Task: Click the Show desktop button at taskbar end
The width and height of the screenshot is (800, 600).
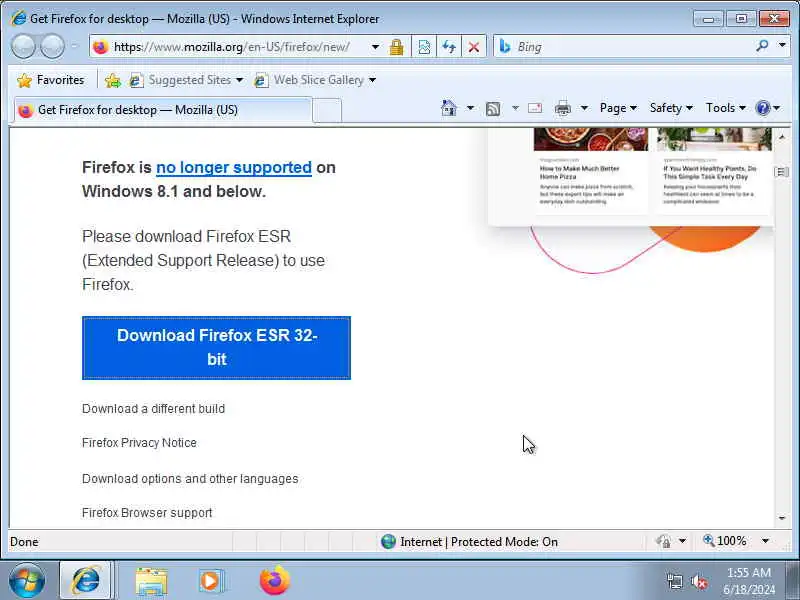Action: click(793, 581)
